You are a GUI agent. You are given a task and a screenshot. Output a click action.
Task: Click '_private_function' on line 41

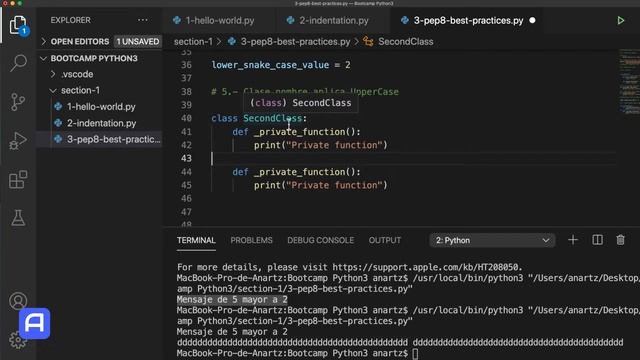point(300,132)
